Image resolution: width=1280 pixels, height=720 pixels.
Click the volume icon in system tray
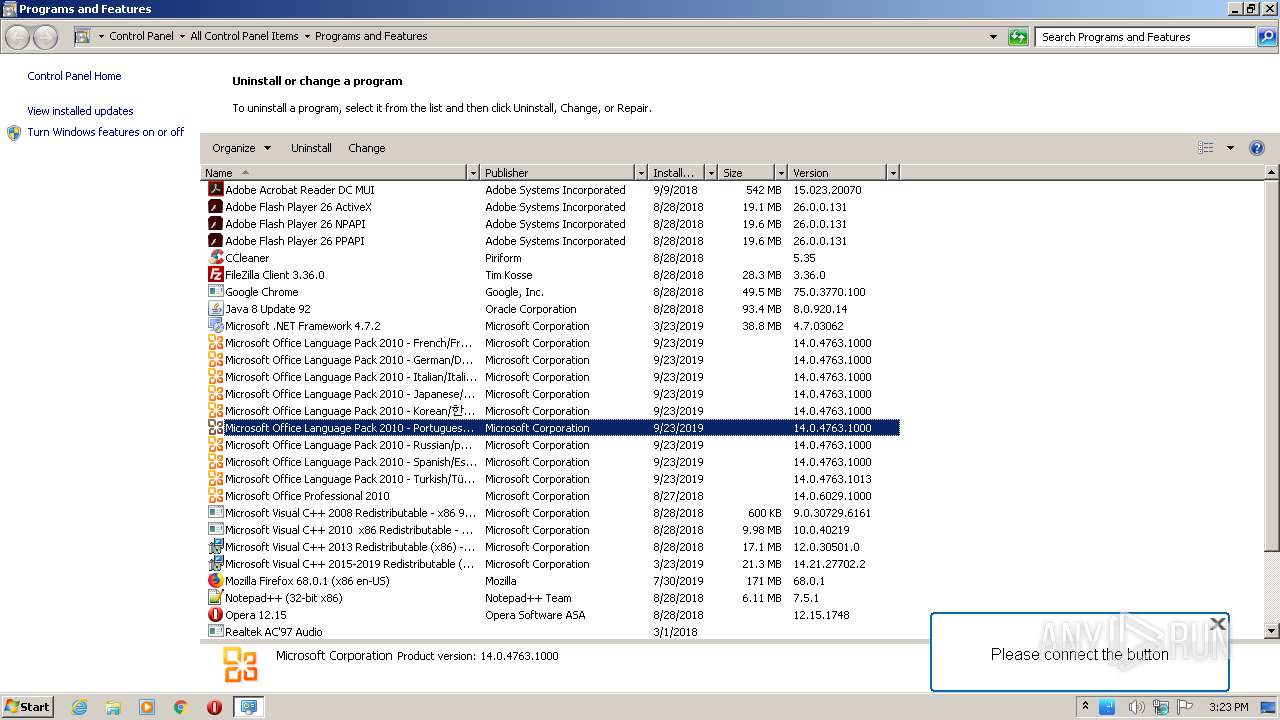point(1136,707)
